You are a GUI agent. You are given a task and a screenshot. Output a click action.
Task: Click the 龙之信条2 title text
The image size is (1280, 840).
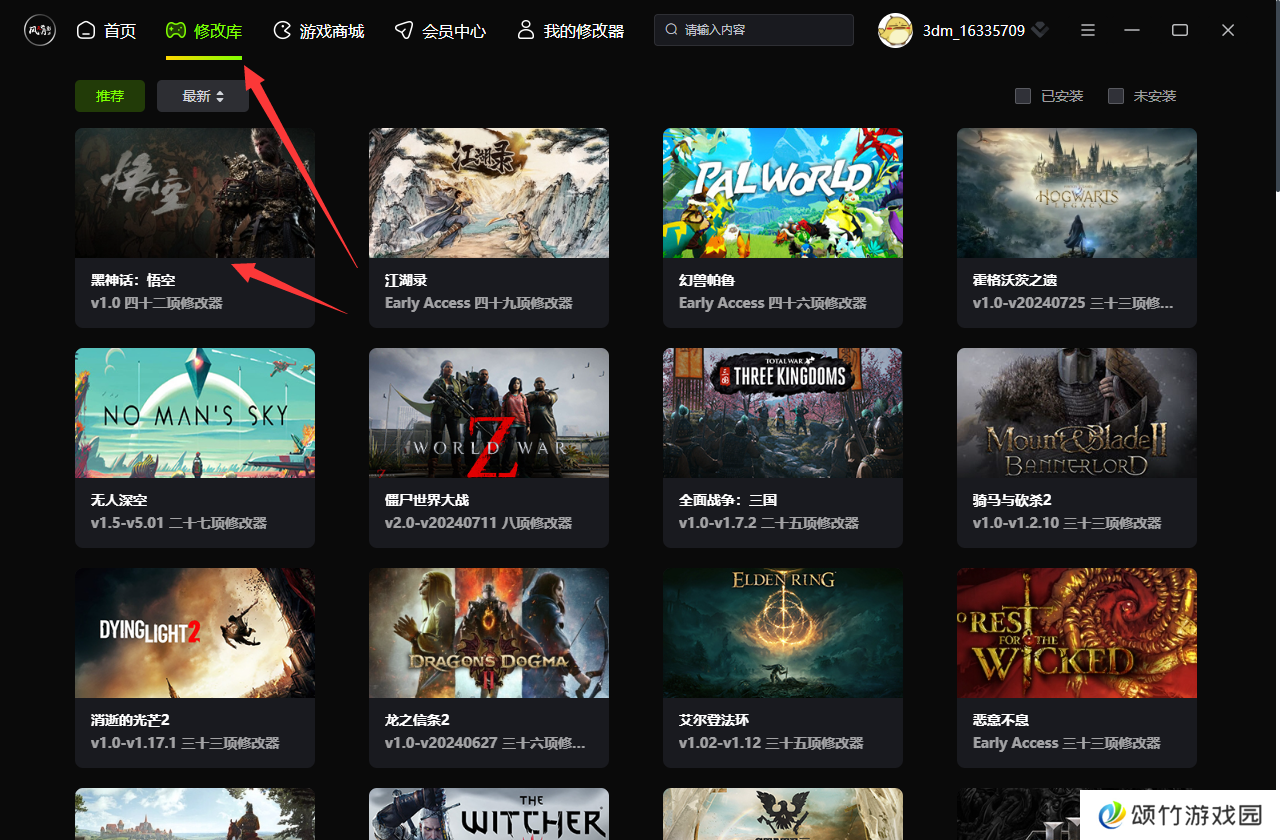click(417, 720)
